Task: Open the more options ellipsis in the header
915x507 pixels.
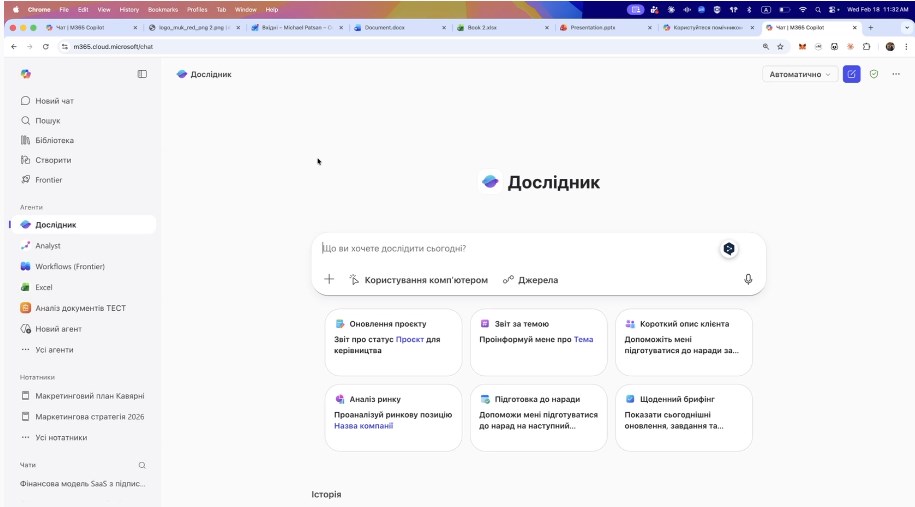Action: tap(896, 74)
